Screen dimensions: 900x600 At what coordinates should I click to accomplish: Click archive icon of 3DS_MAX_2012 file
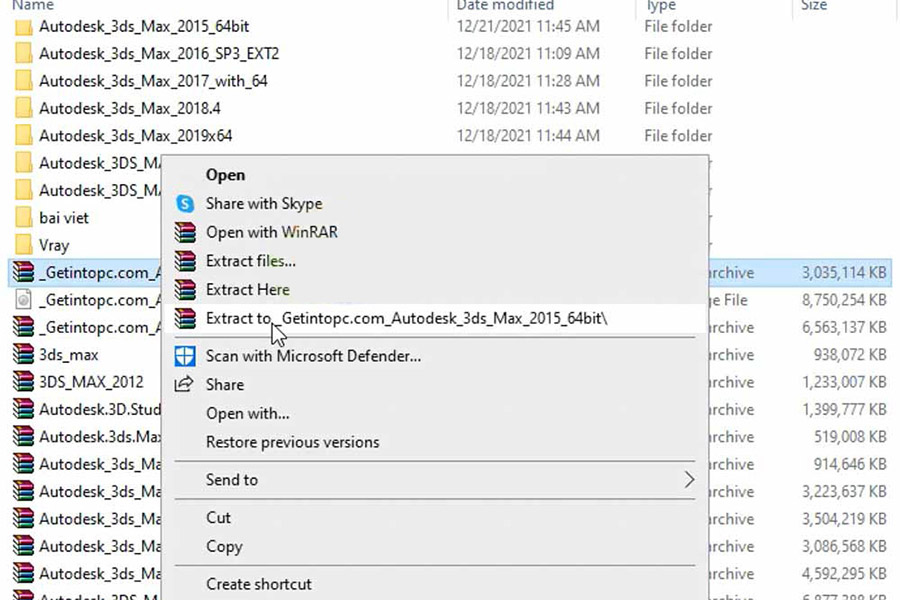click(x=23, y=382)
